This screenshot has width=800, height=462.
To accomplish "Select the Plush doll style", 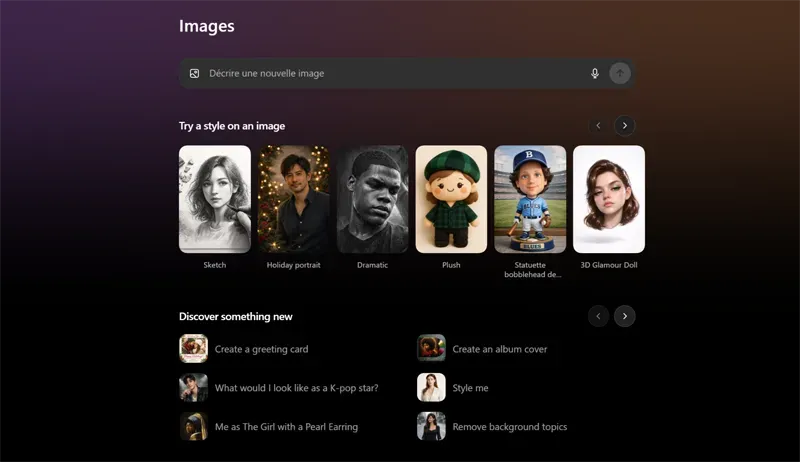I will point(451,199).
